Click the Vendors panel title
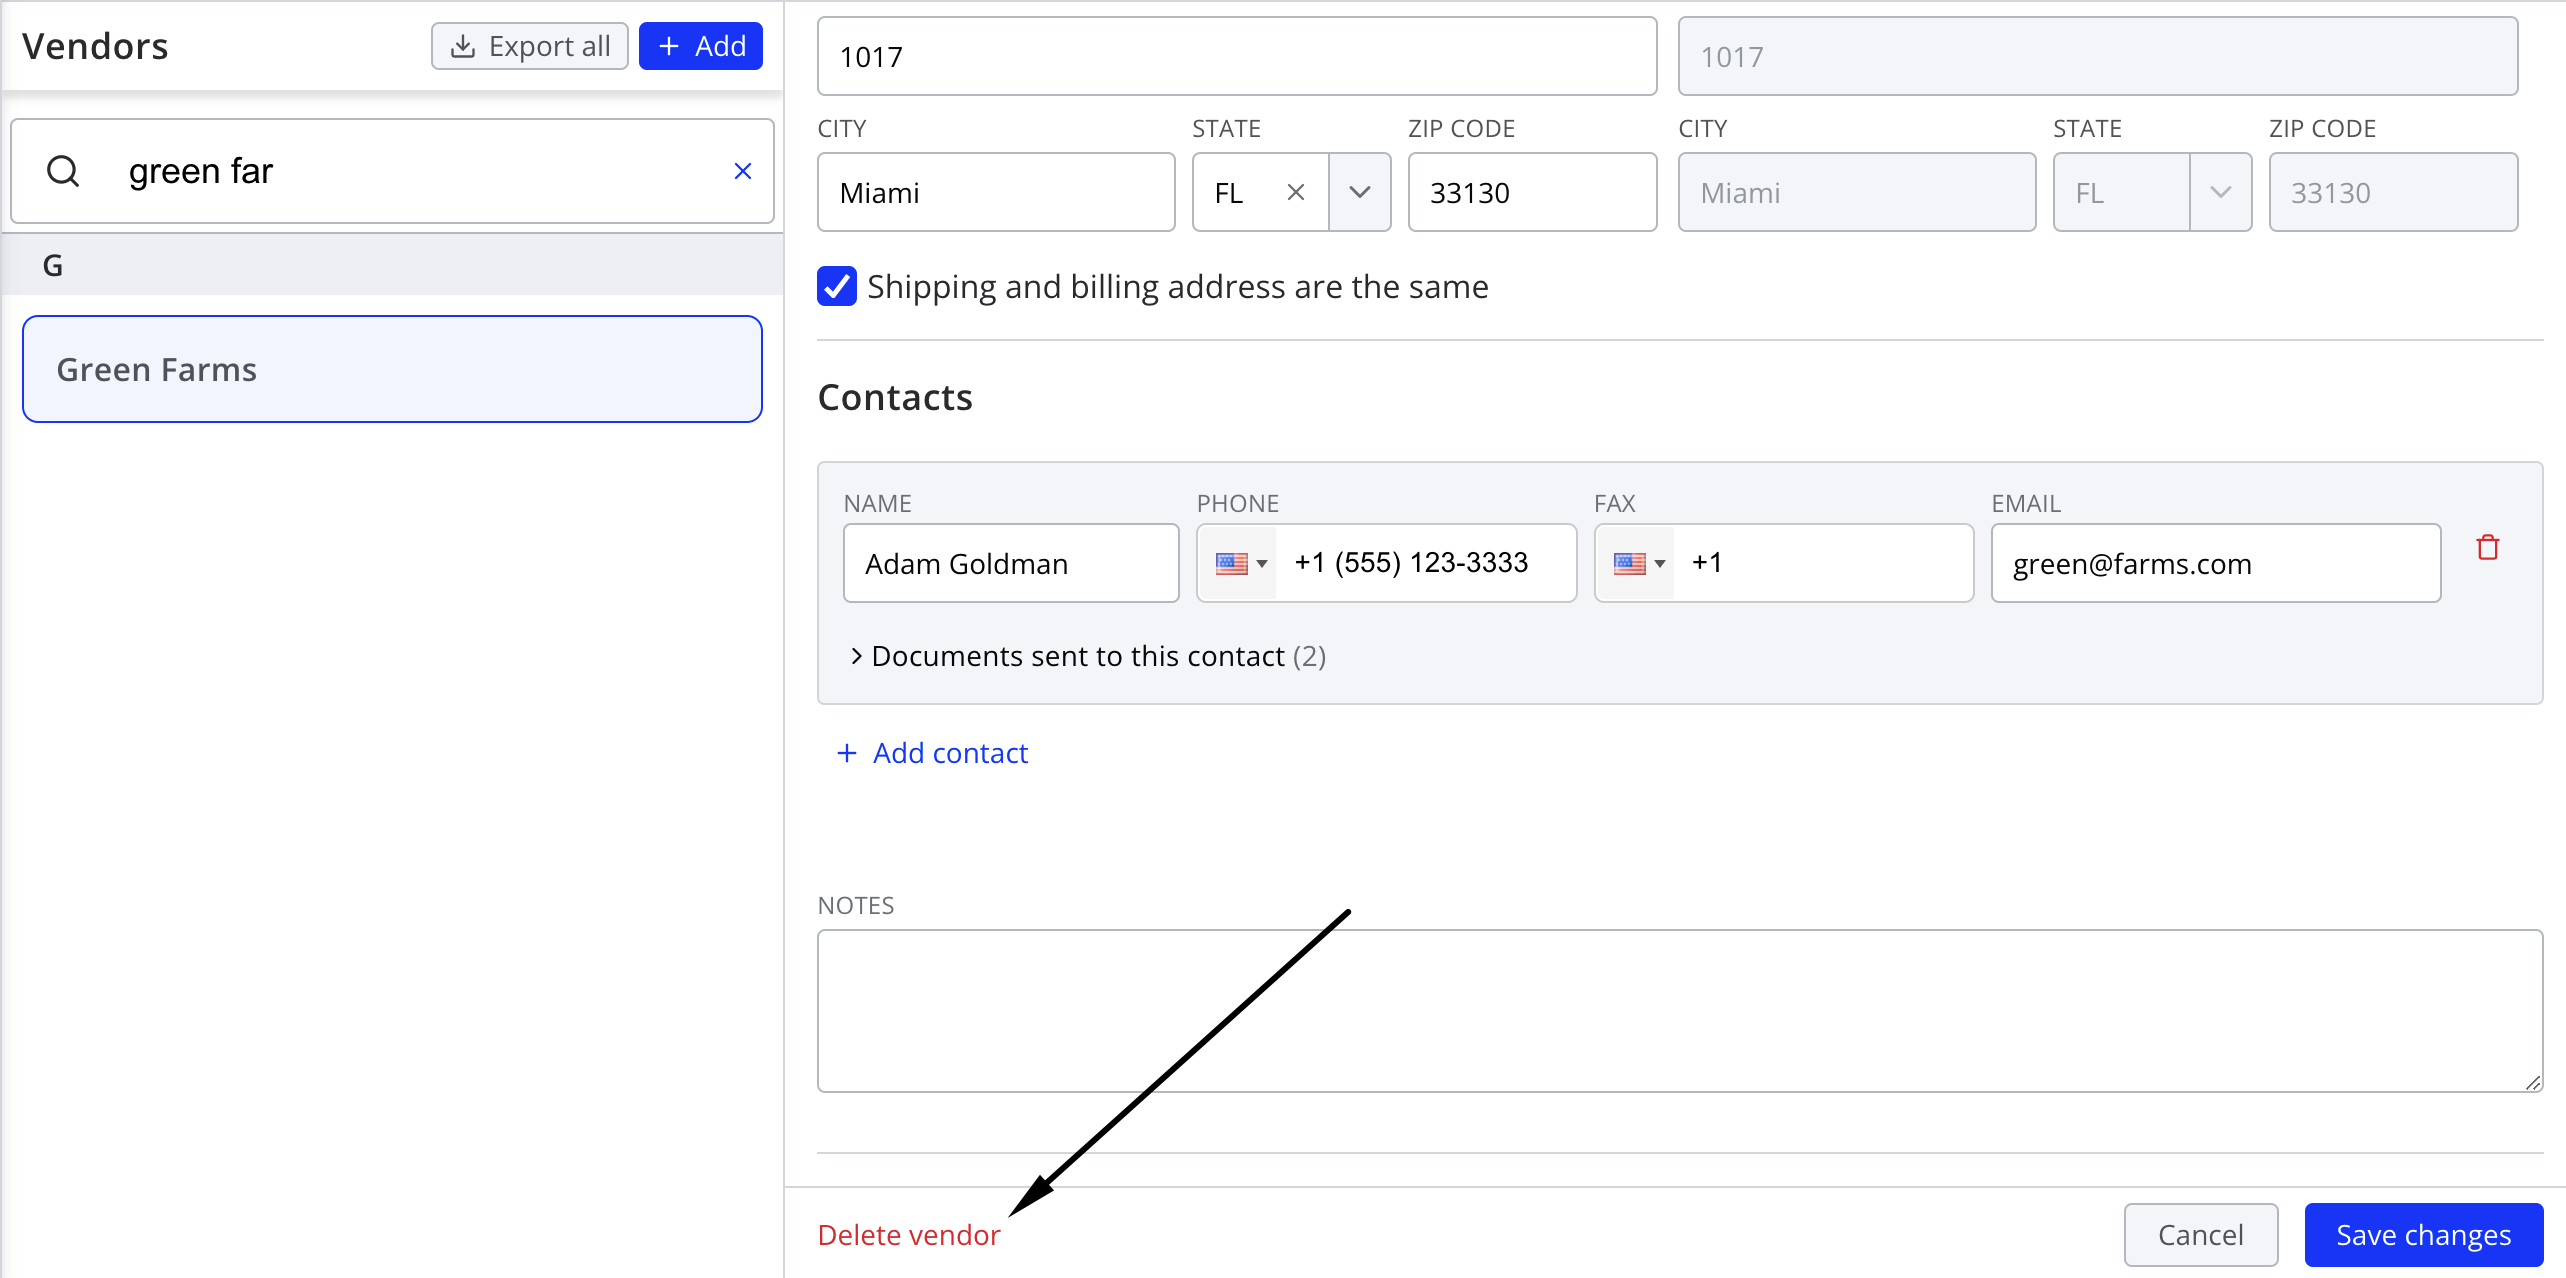This screenshot has height=1278, width=2566. pos(95,46)
